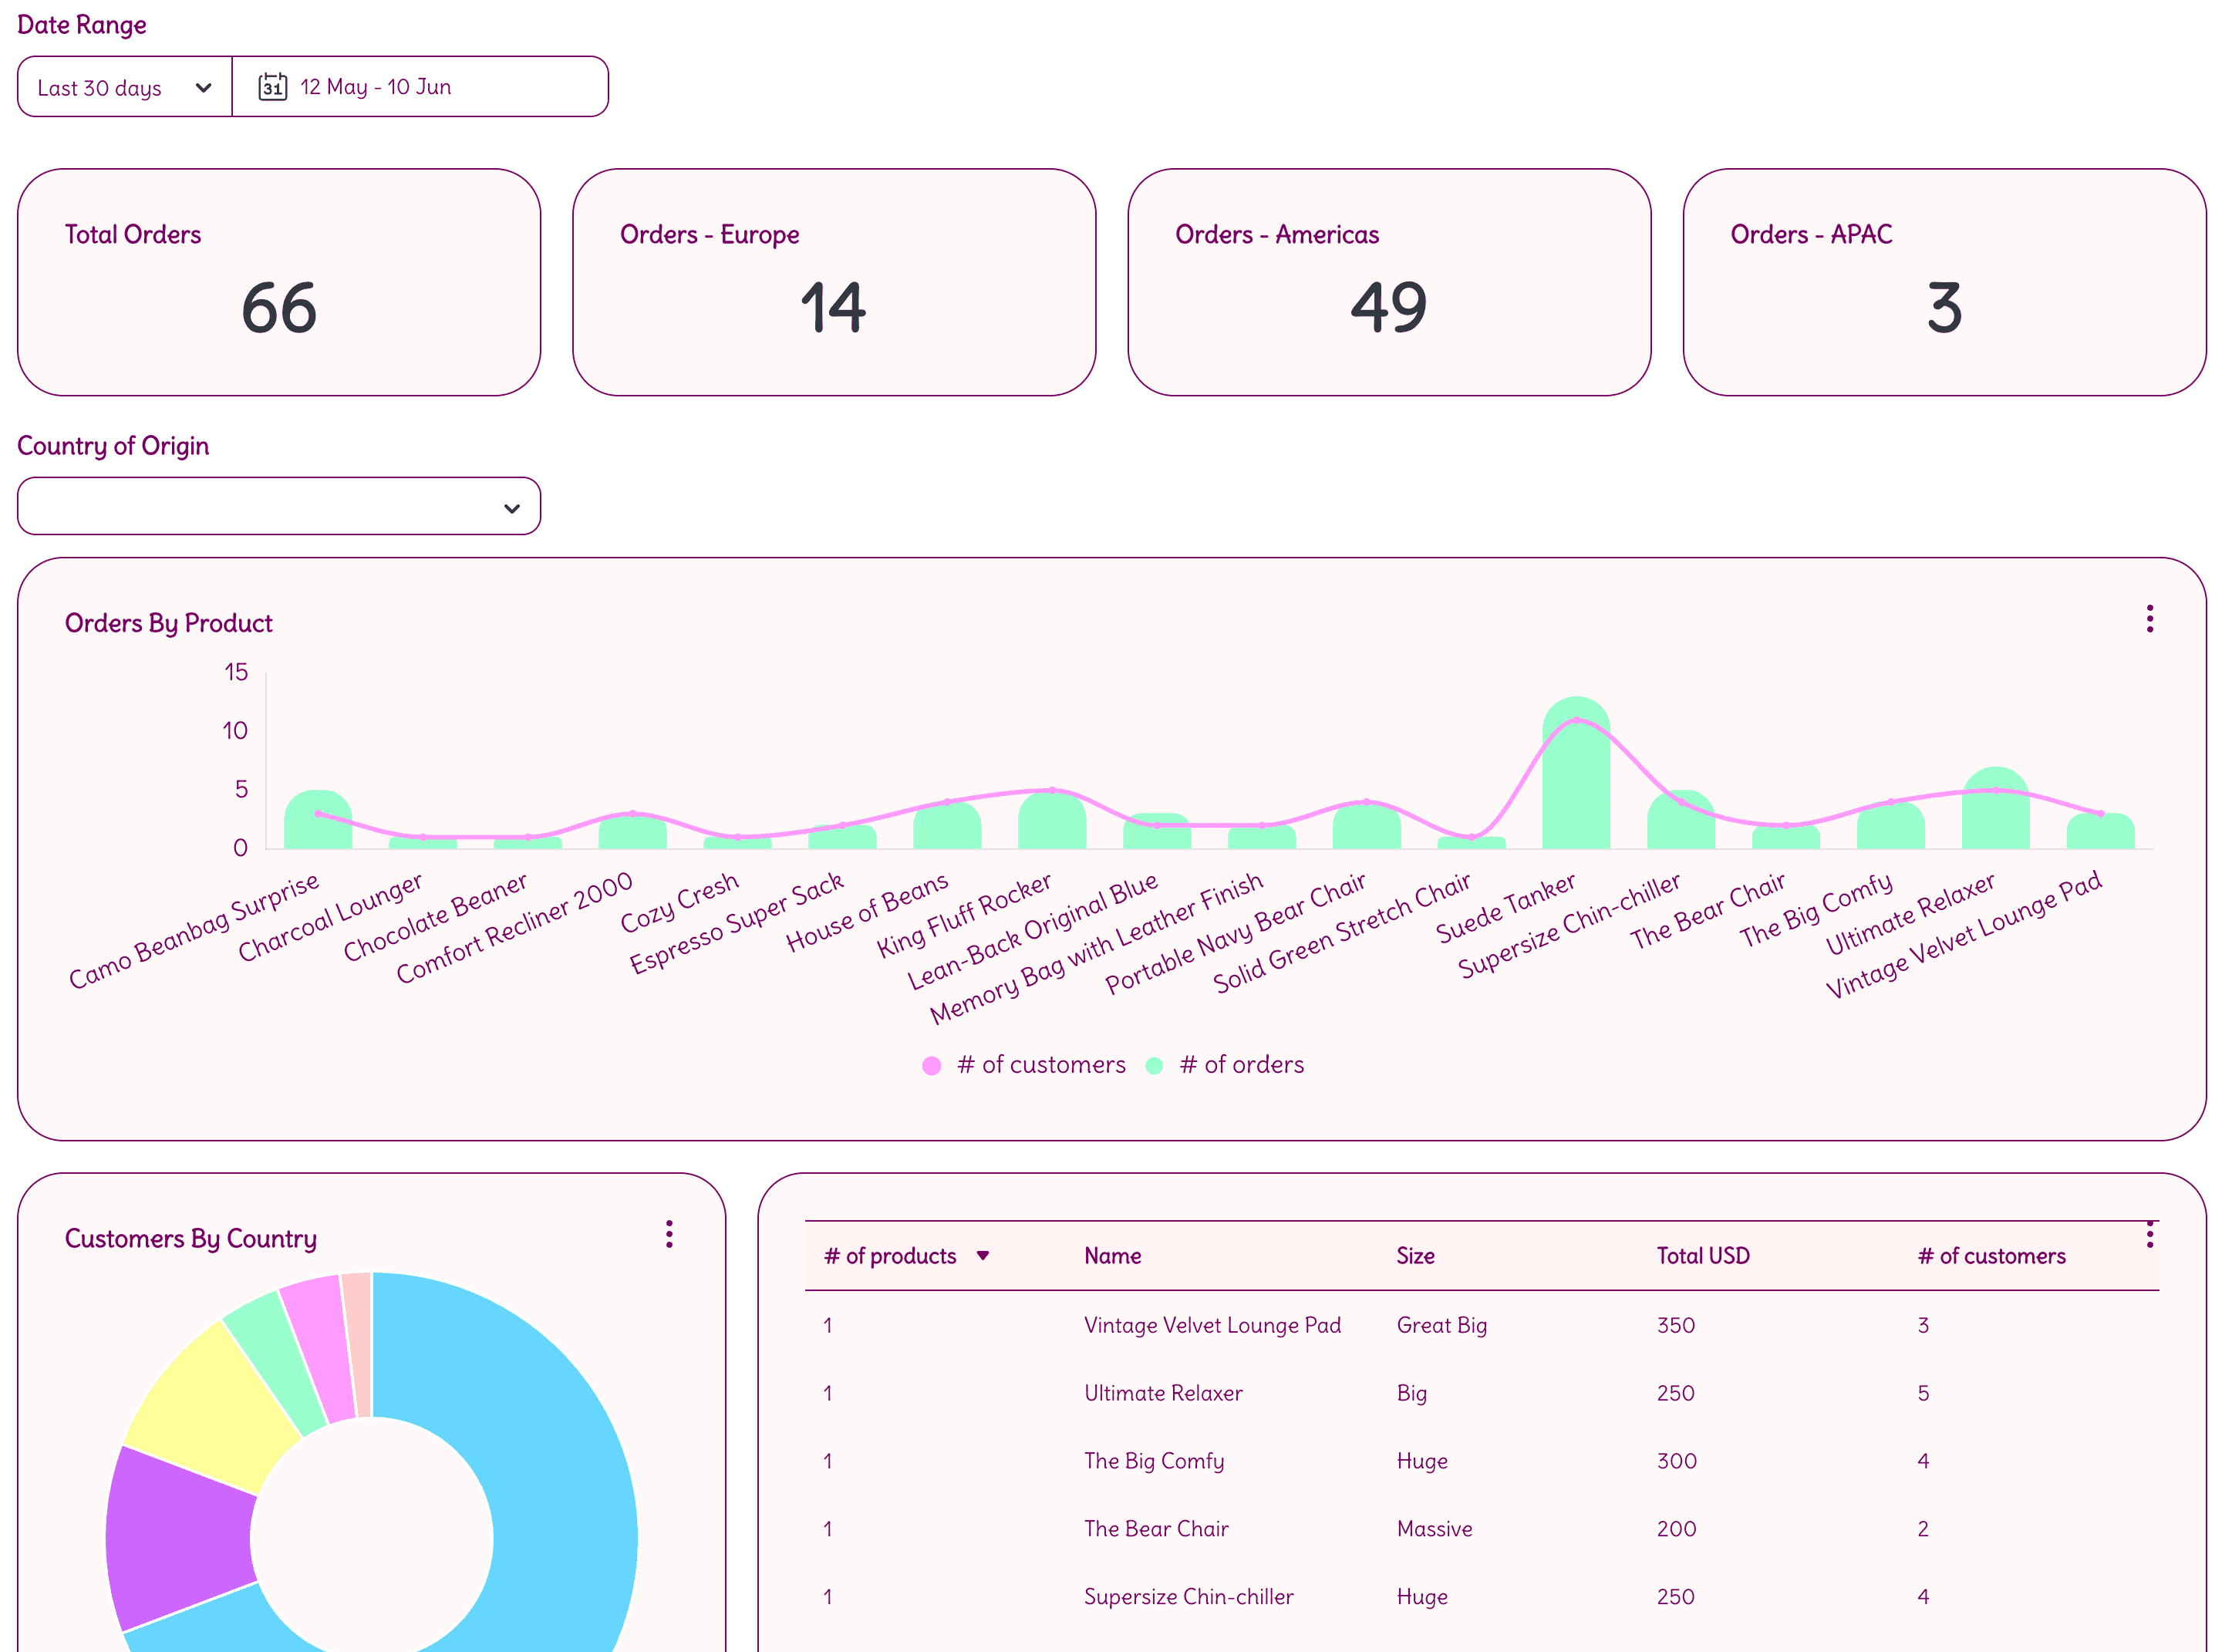
Task: Sort table by Name column header
Action: pyautogui.click(x=1112, y=1256)
